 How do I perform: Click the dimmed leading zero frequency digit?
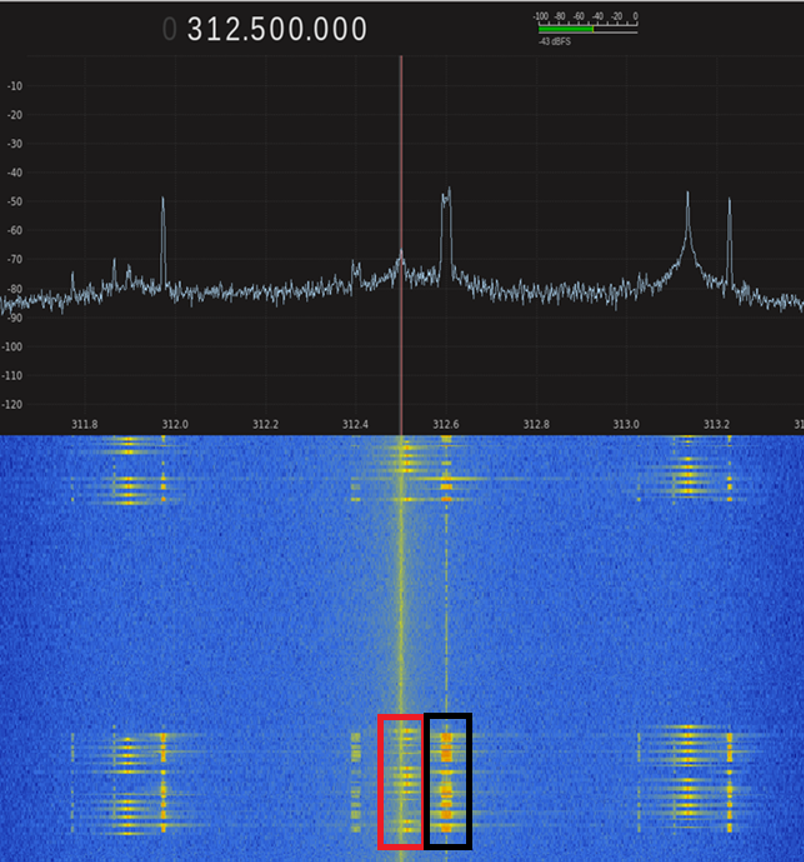[169, 30]
